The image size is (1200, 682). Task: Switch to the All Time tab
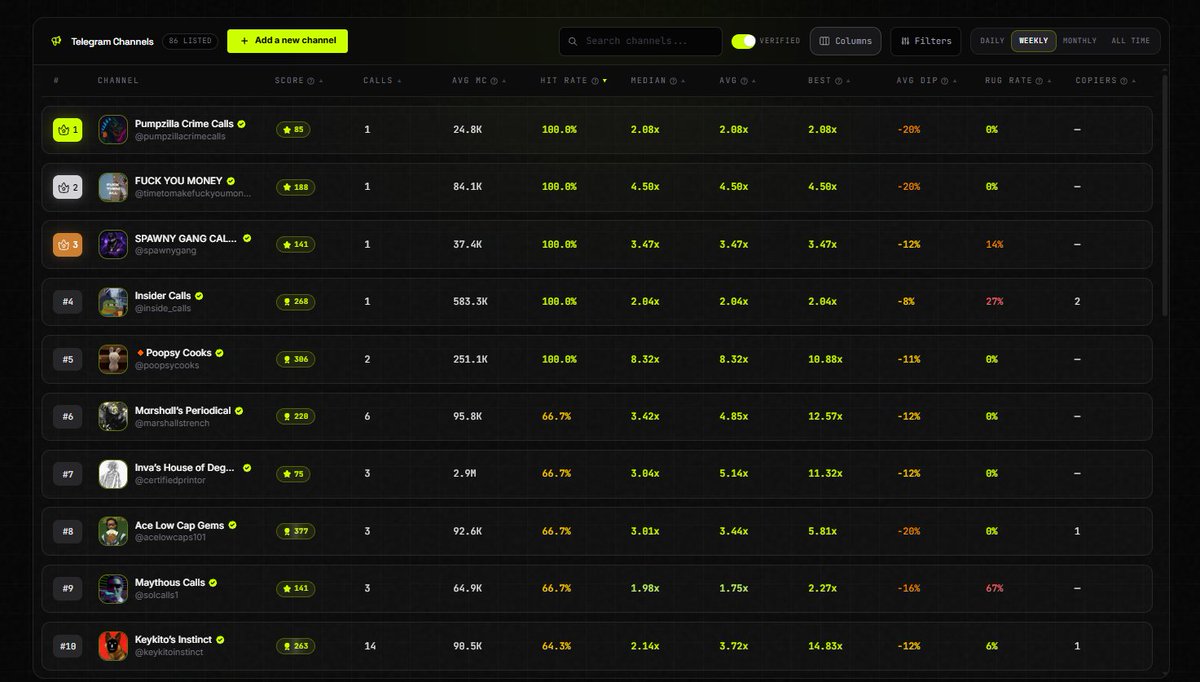tap(1131, 41)
